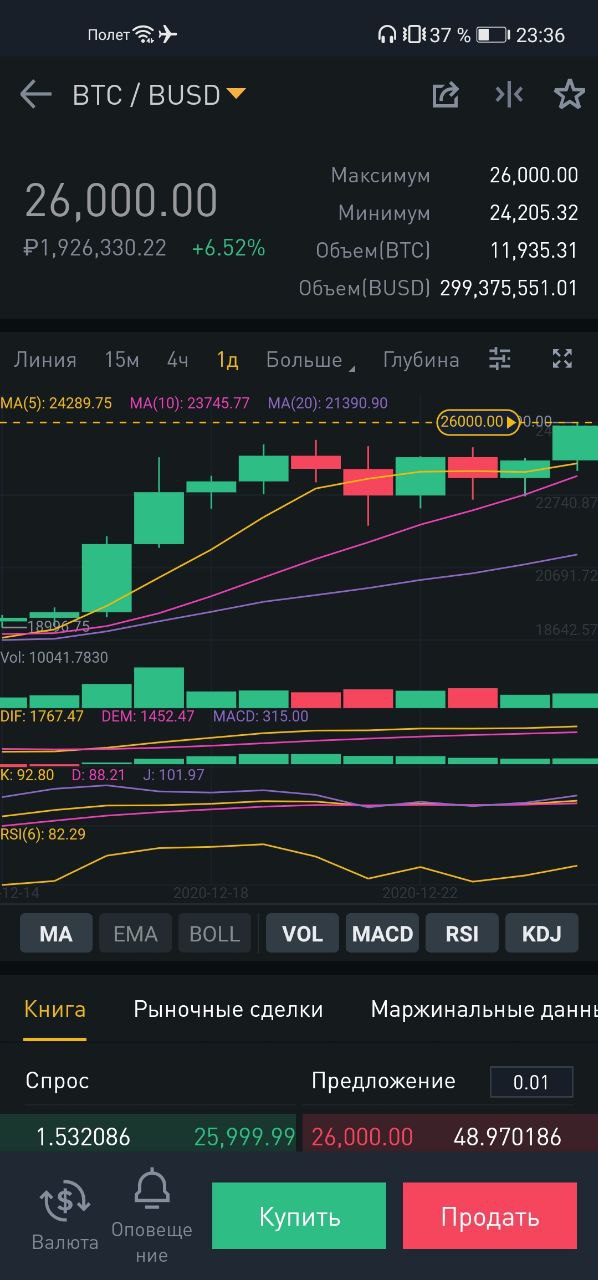This screenshot has width=598, height=1280.
Task: Tap the vibrate mode icon in status bar
Action: click(x=413, y=35)
